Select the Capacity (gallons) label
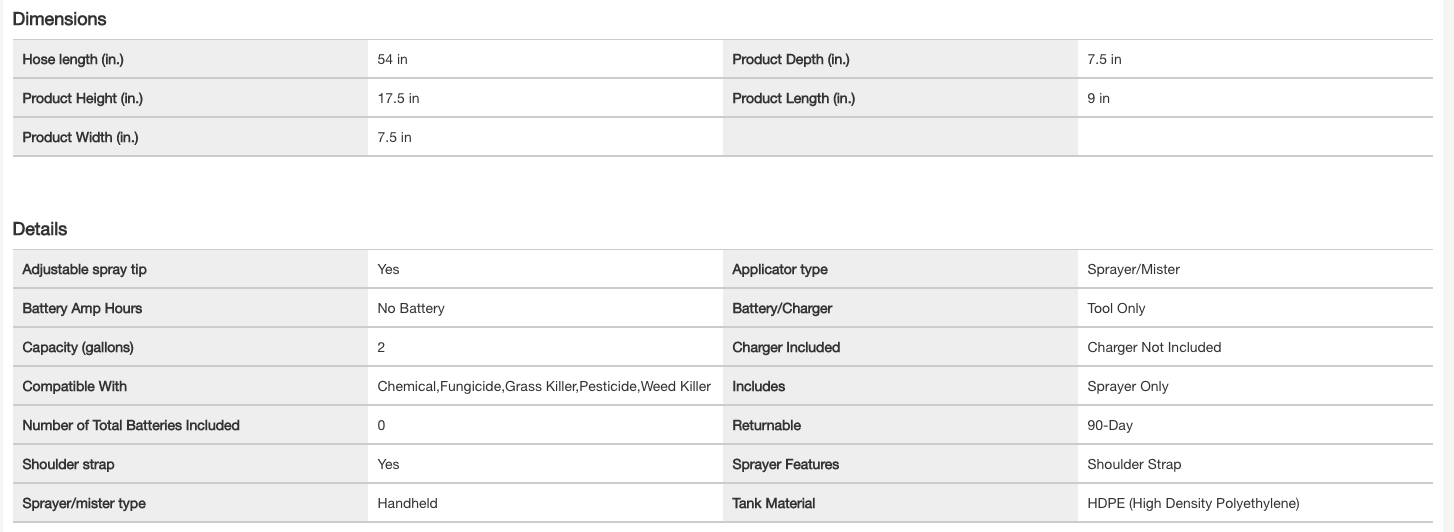Image resolution: width=1454 pixels, height=532 pixels. point(78,347)
